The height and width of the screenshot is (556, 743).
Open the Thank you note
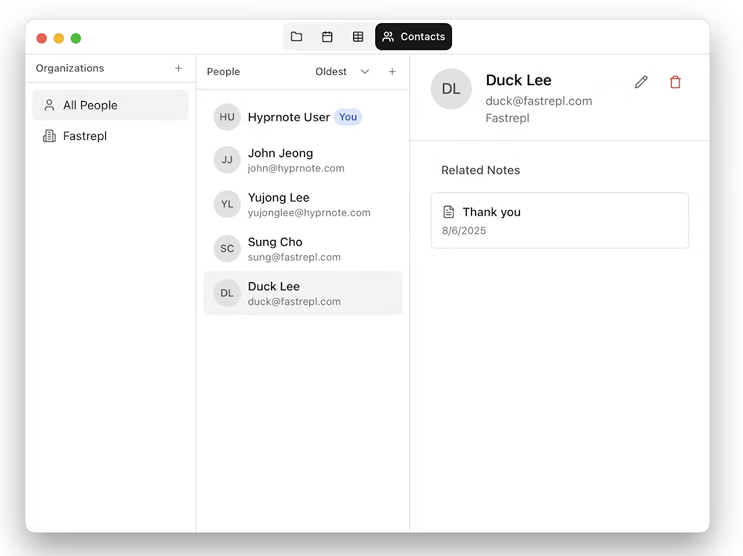tap(559, 220)
